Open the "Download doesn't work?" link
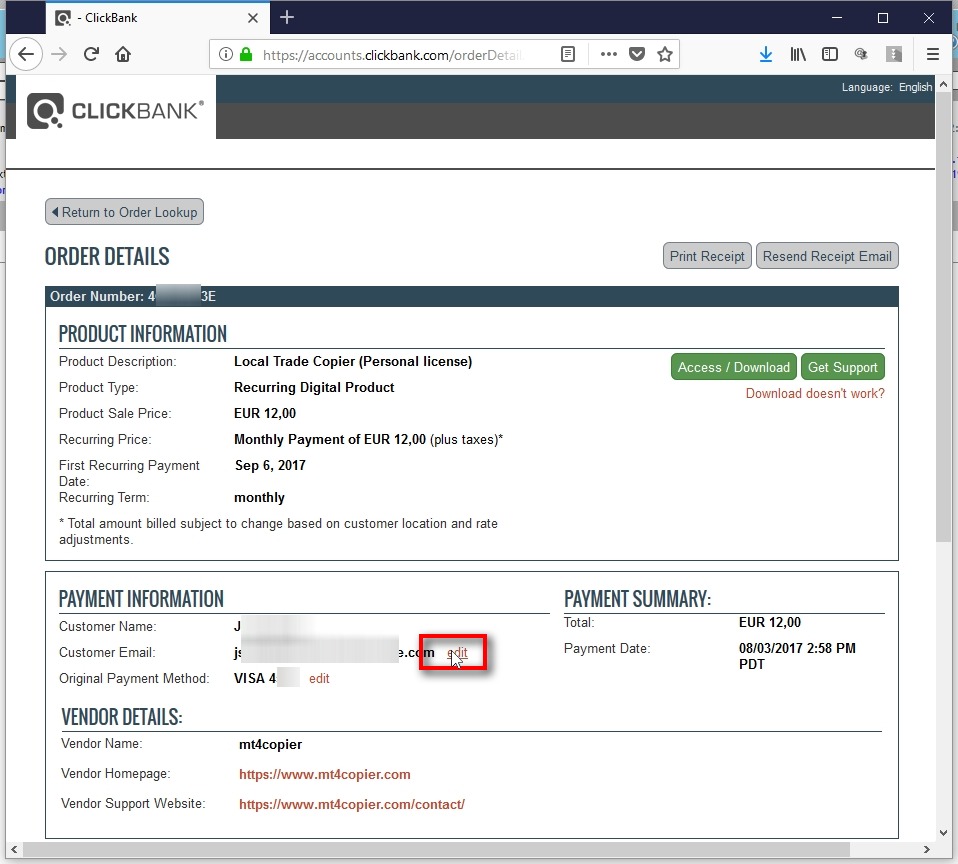The height and width of the screenshot is (864, 958). (815, 394)
